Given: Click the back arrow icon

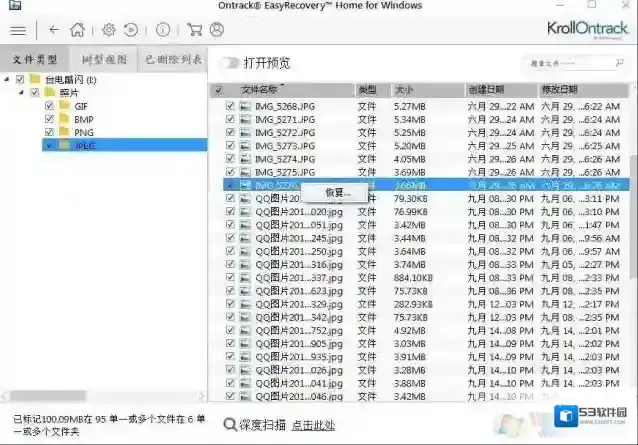Looking at the screenshot, I should (53, 30).
